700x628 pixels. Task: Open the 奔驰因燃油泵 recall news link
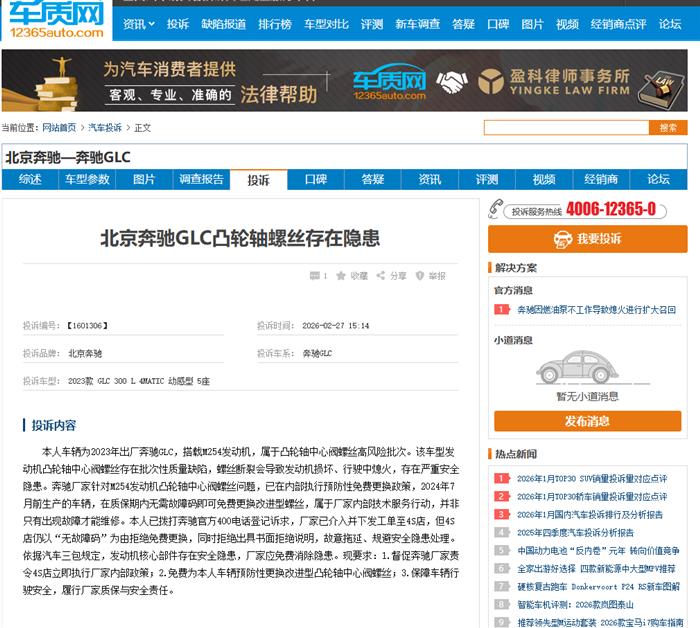click(x=596, y=310)
